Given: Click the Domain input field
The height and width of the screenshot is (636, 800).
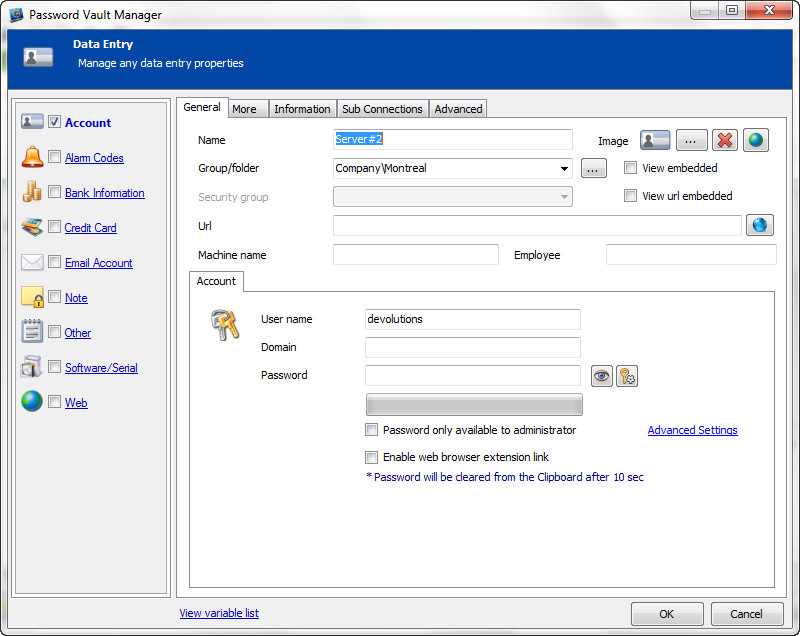Looking at the screenshot, I should pos(472,347).
